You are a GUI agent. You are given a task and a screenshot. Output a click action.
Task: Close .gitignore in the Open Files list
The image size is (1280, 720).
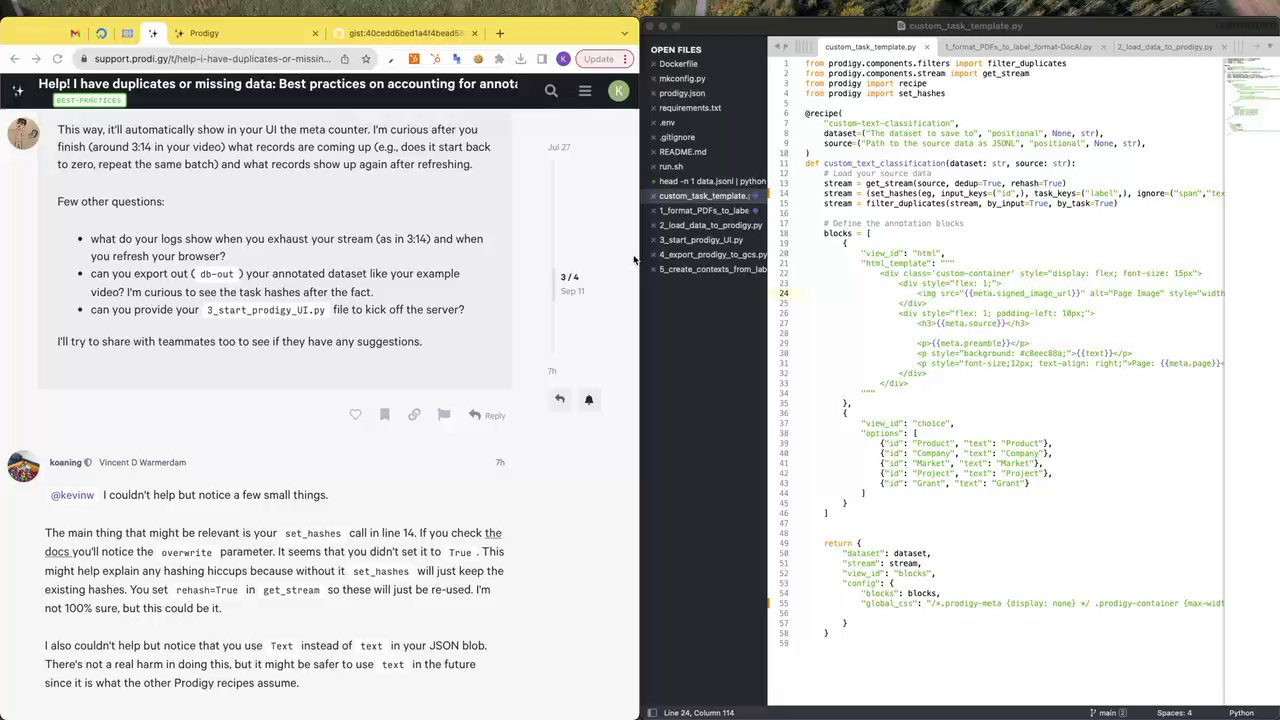tap(653, 137)
